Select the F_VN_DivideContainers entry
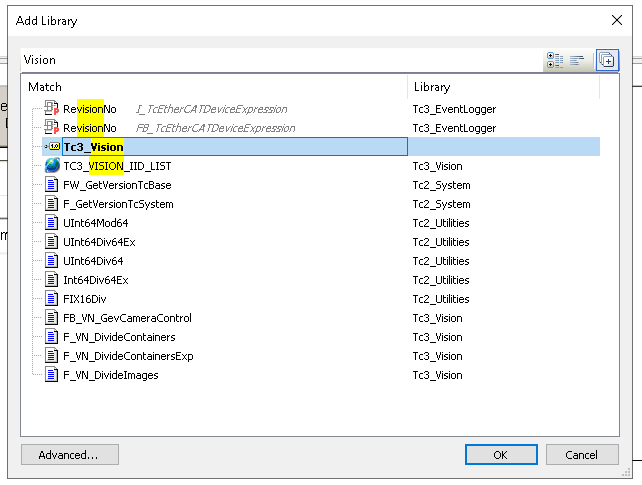This screenshot has width=642, height=485. [x=119, y=337]
